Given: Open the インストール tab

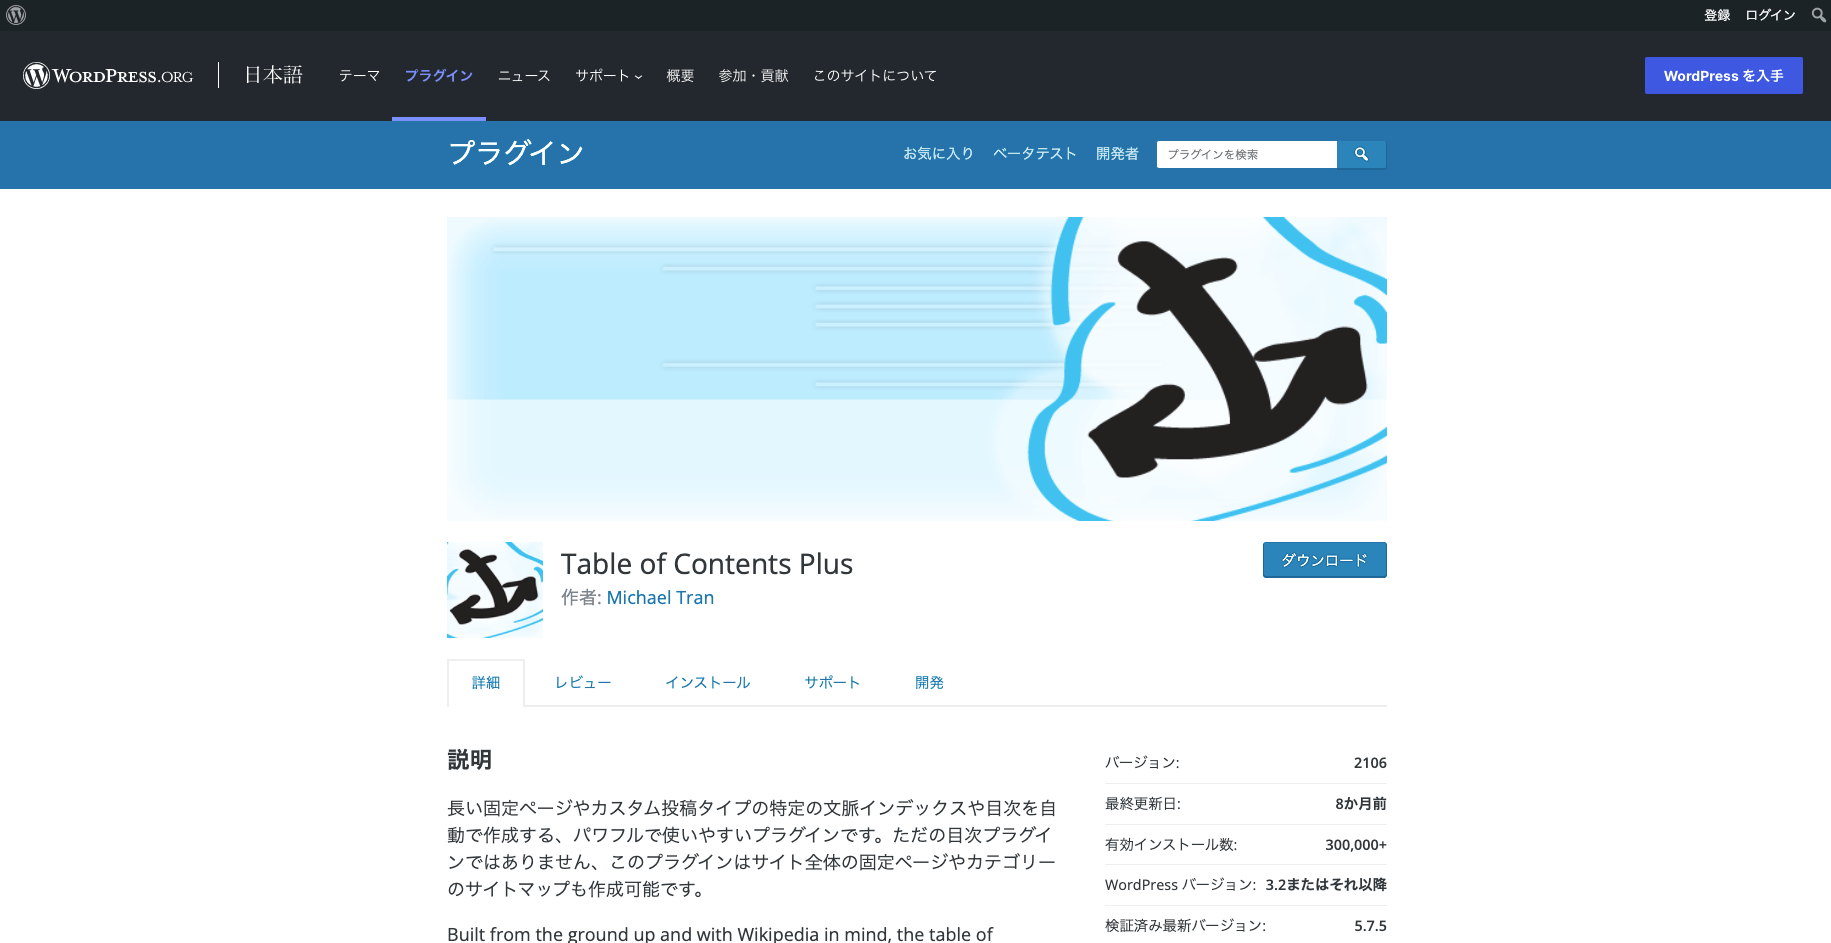Looking at the screenshot, I should pyautogui.click(x=707, y=683).
